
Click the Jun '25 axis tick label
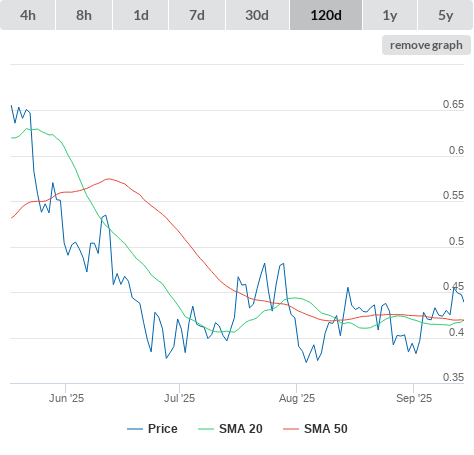[x=66, y=398]
